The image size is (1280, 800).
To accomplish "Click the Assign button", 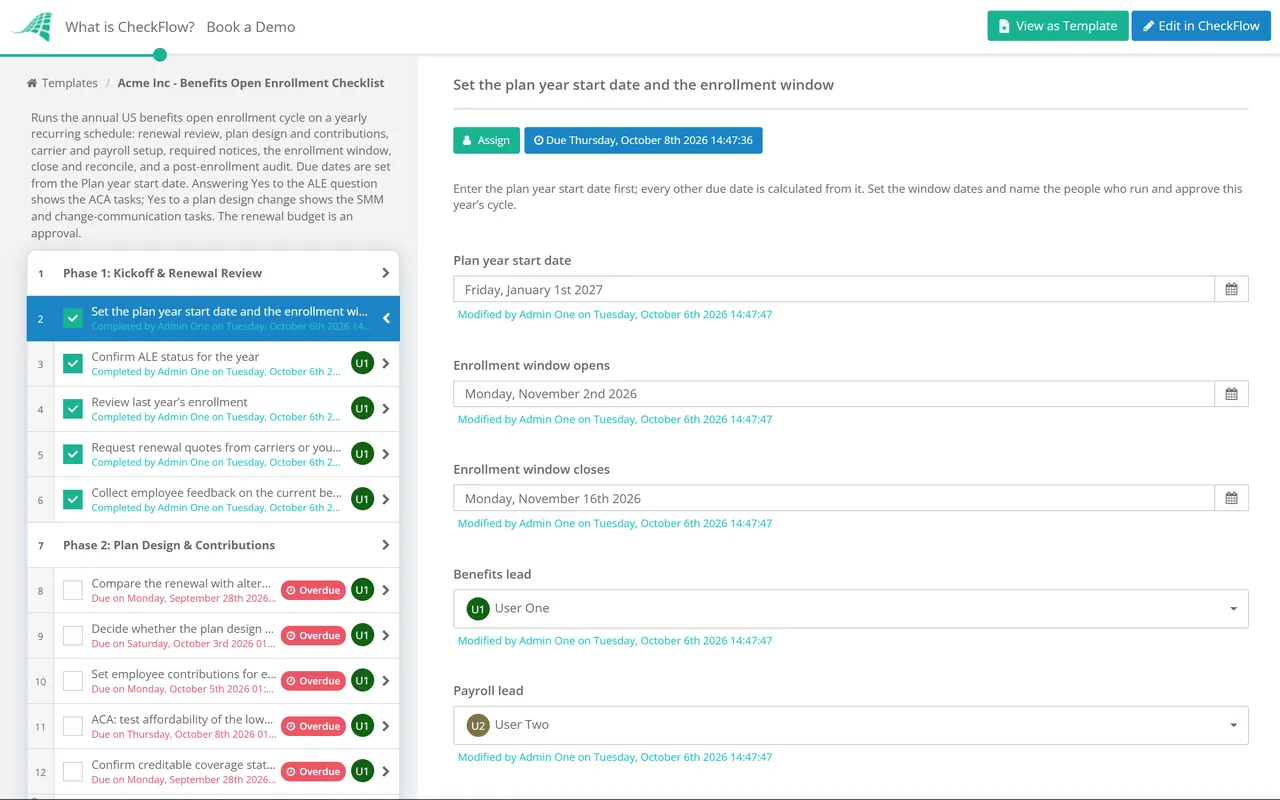I will (487, 140).
